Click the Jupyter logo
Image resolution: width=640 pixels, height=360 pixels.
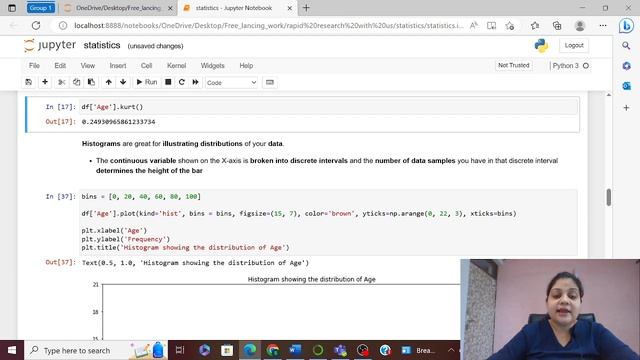[50, 45]
